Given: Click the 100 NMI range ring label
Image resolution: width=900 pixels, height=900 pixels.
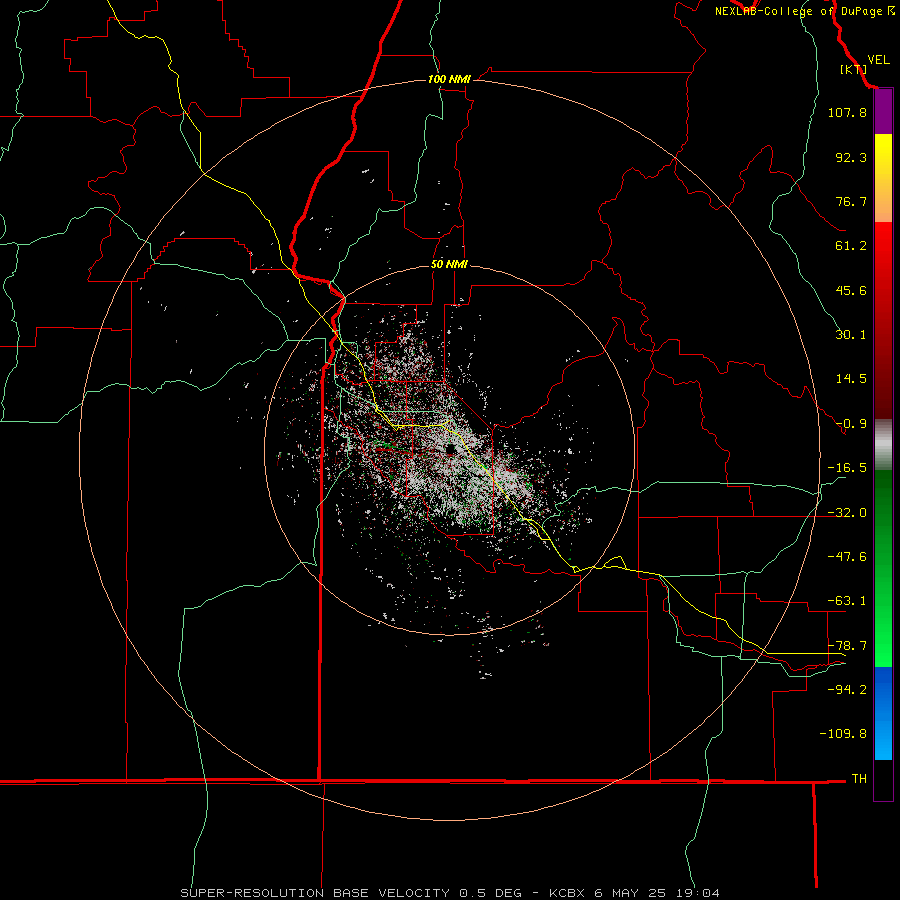Looking at the screenshot, I should tap(449, 79).
